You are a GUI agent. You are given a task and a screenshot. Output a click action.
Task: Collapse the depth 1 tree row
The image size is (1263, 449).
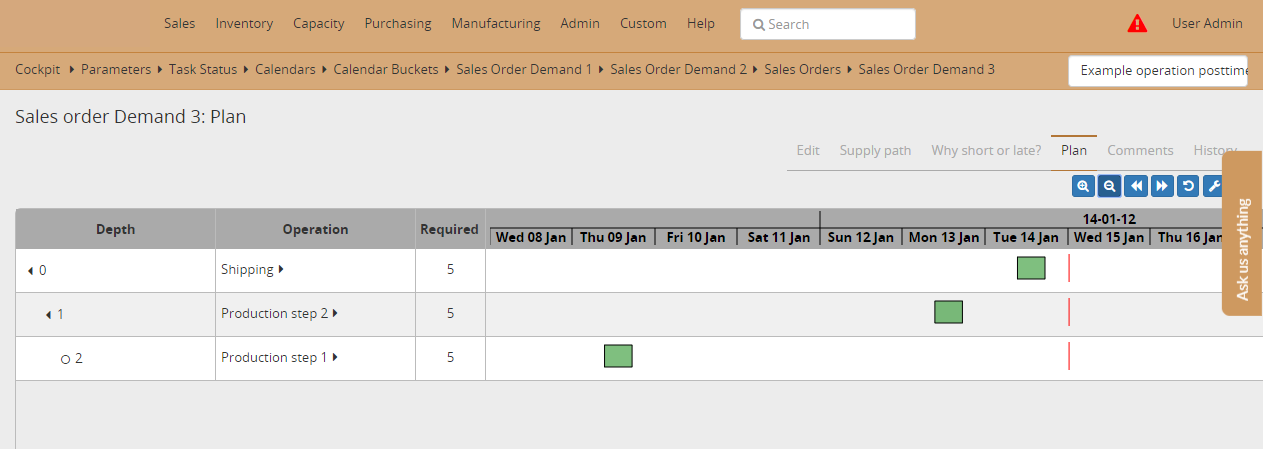48,315
